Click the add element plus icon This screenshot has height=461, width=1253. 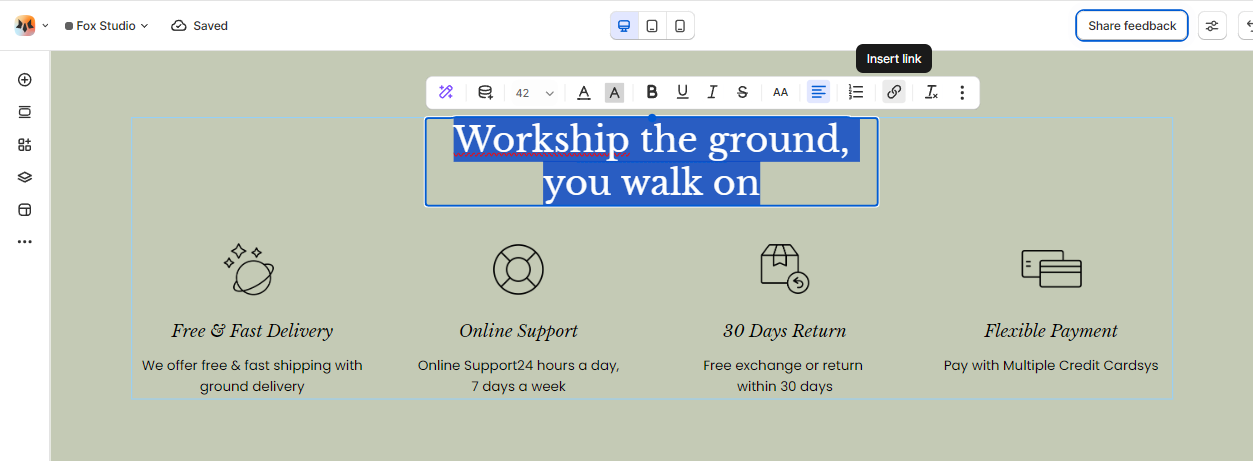click(x=25, y=80)
